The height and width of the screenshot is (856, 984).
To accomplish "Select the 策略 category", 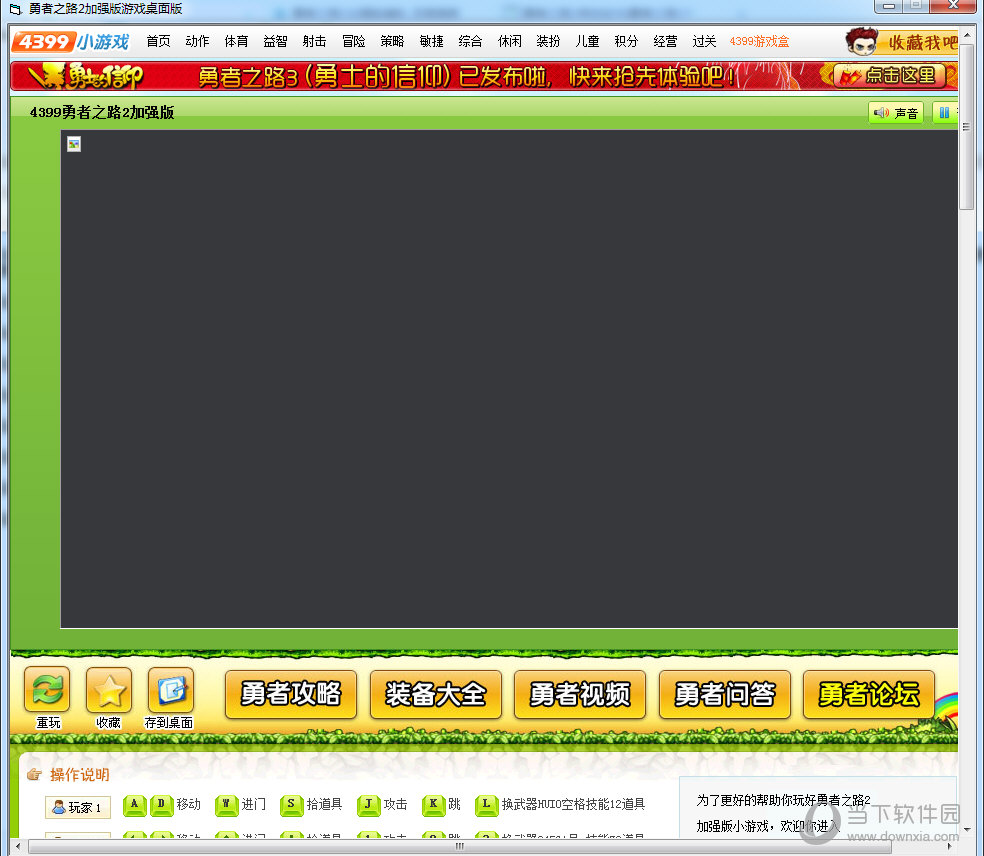I will (392, 41).
